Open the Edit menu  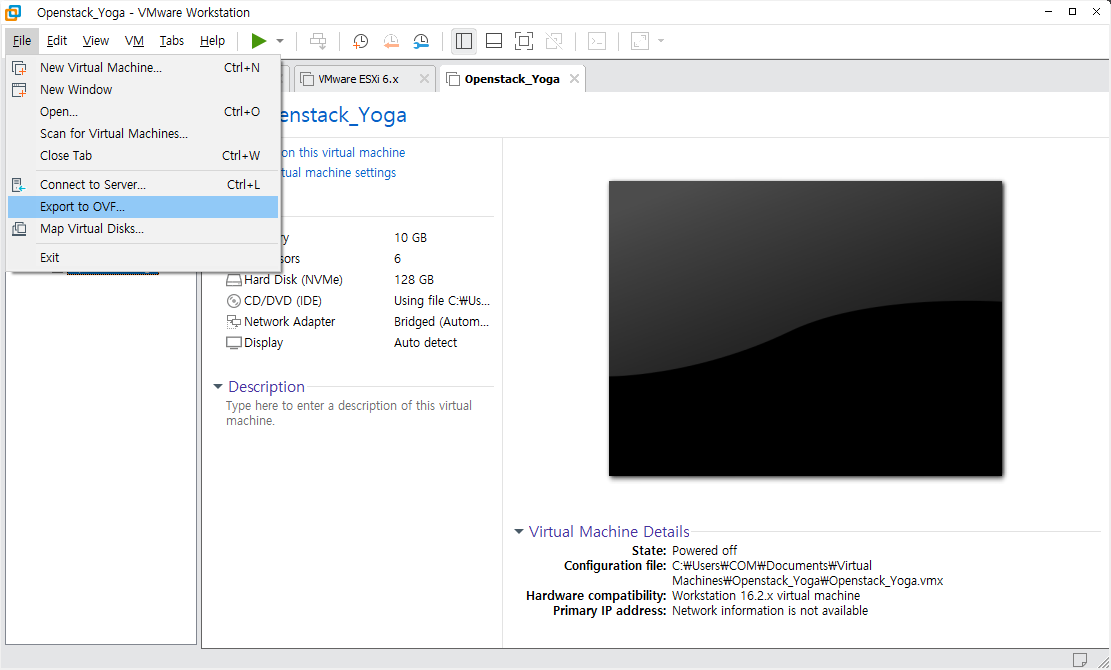[x=57, y=41]
